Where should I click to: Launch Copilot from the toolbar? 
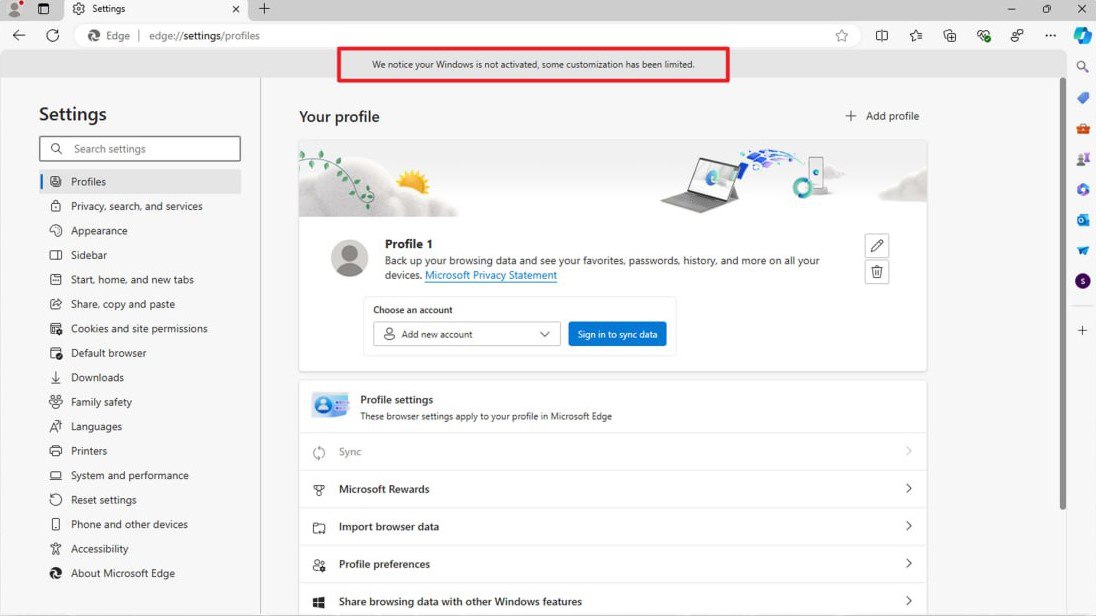(x=1083, y=36)
